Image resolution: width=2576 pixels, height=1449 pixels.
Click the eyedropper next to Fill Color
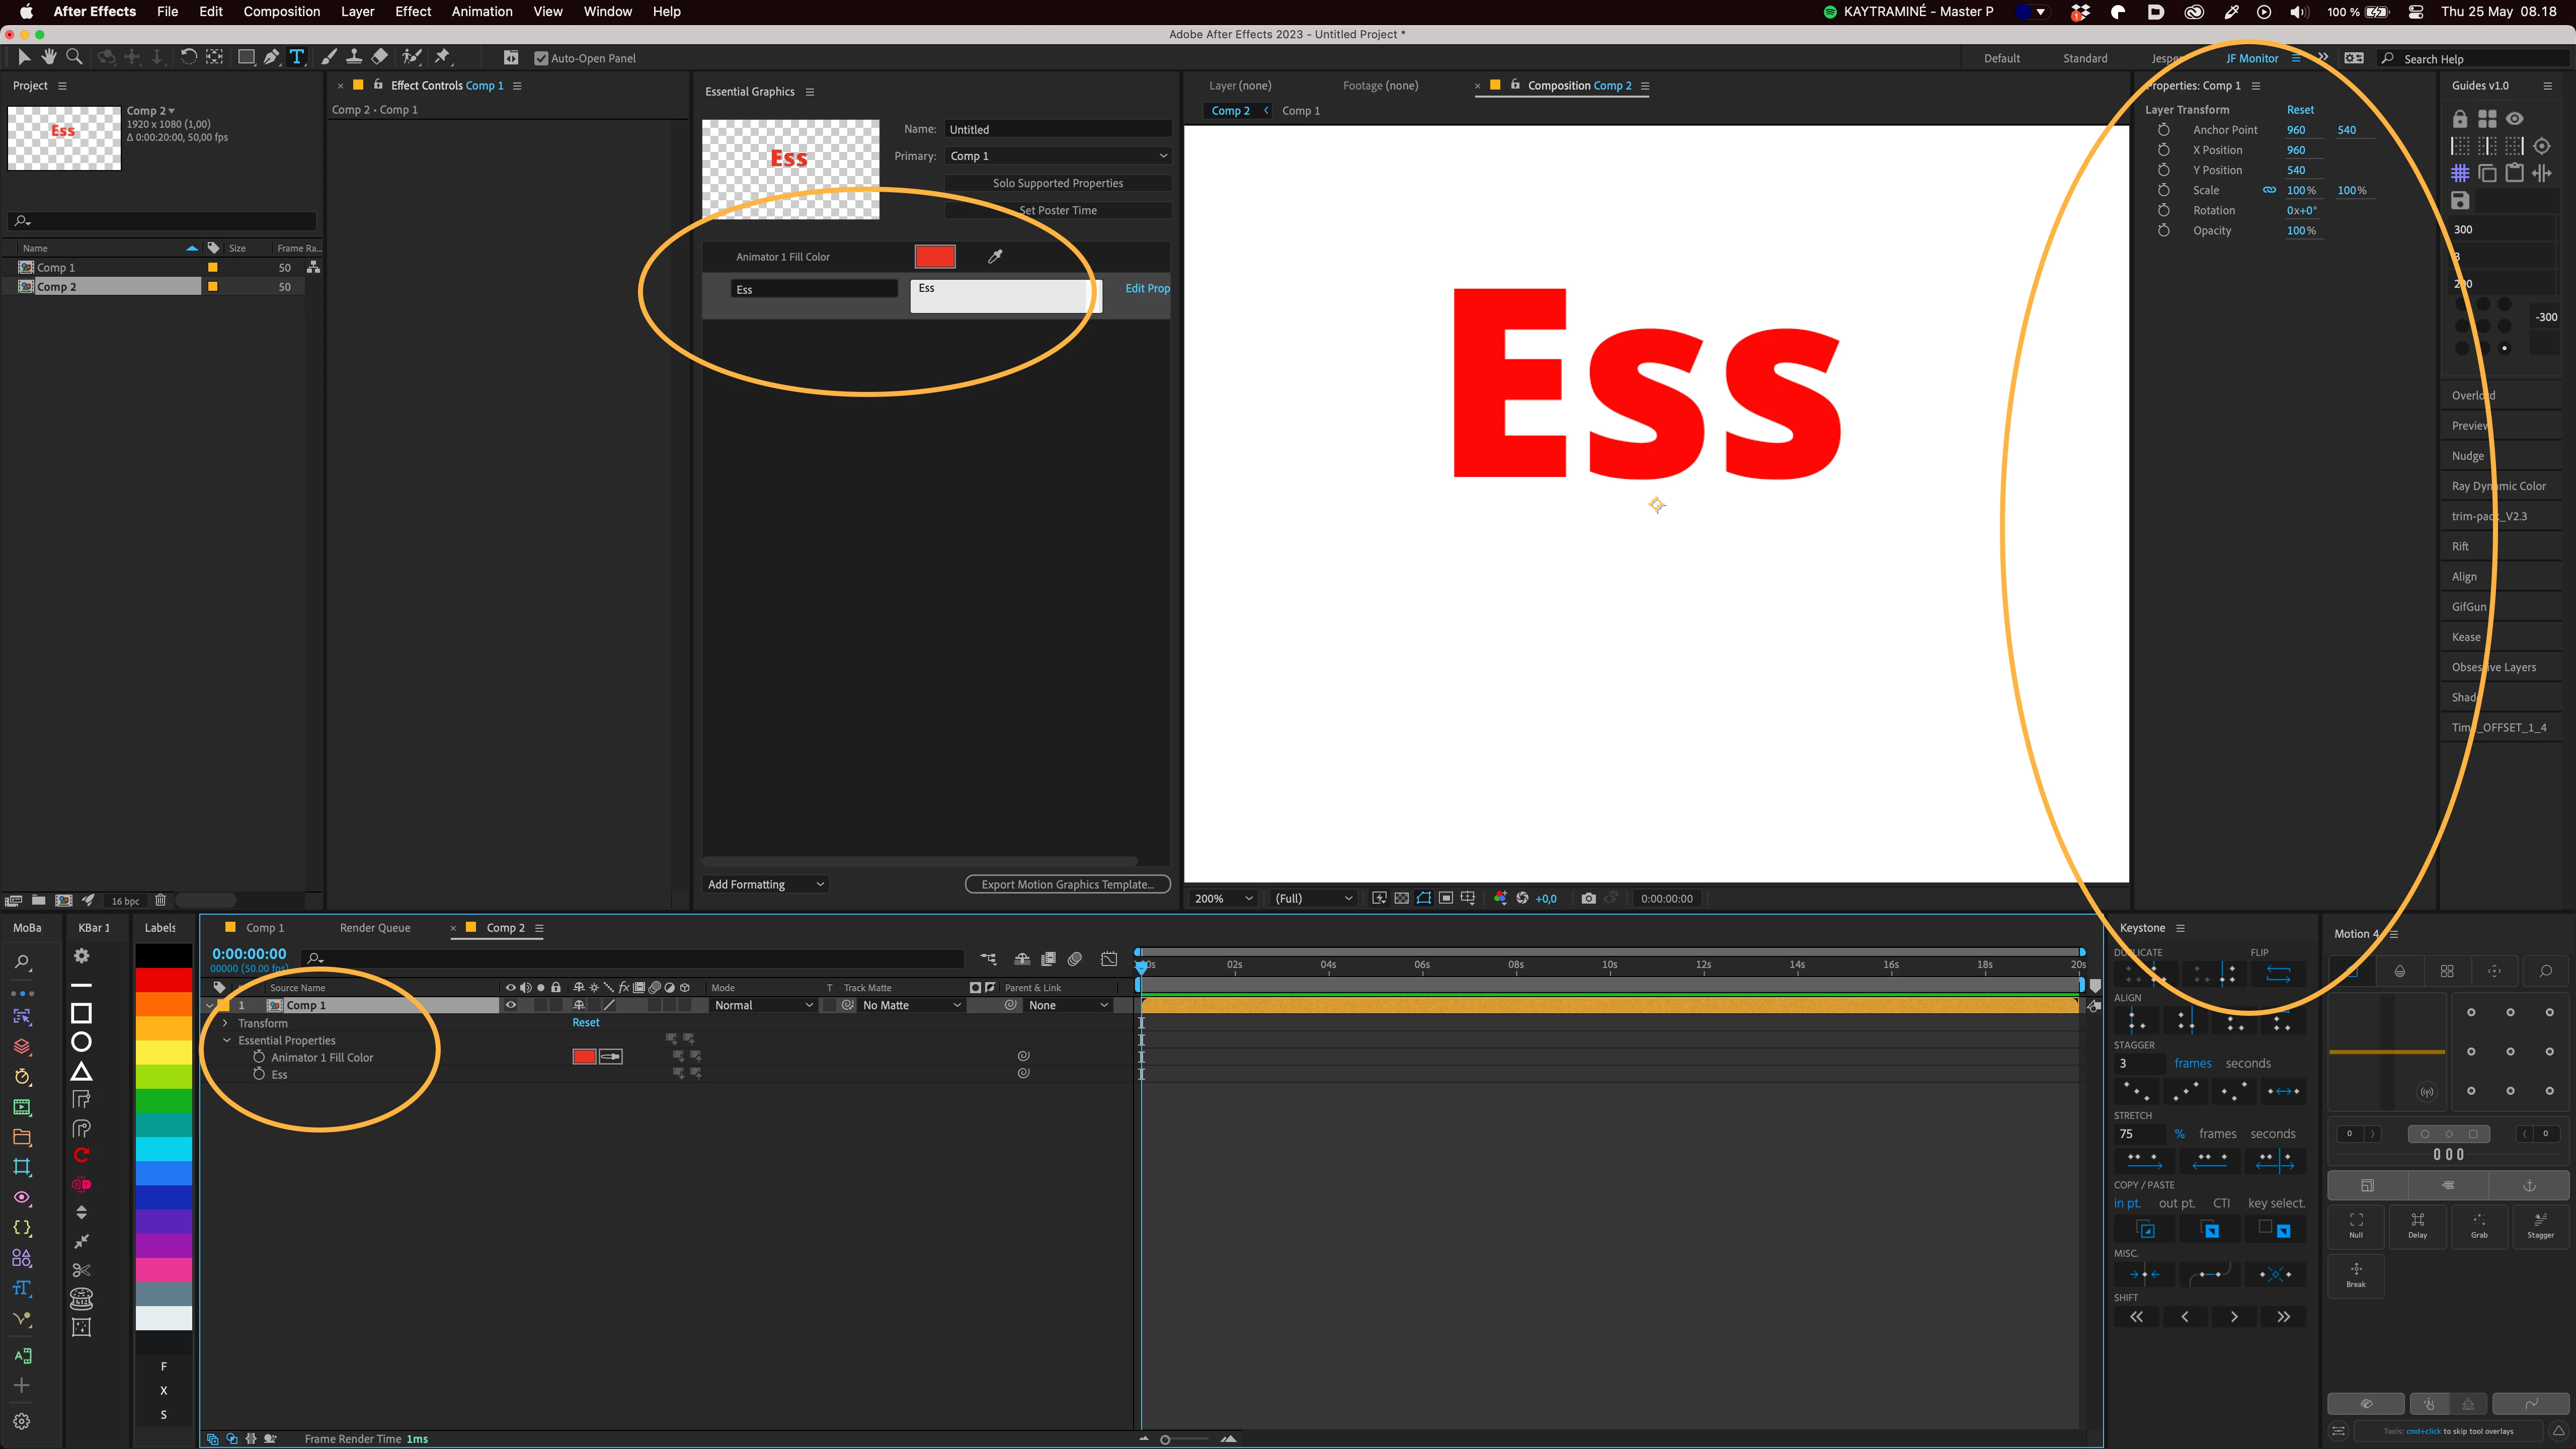995,257
